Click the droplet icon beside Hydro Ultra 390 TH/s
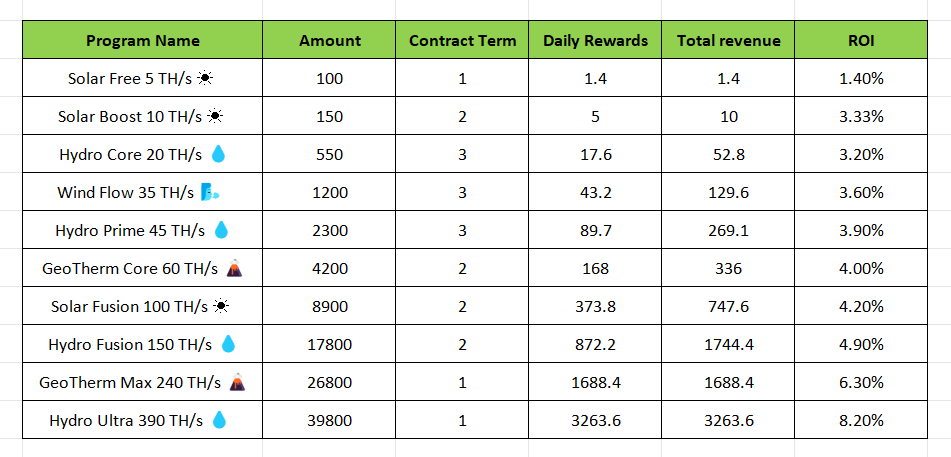951x457 pixels. 219,420
